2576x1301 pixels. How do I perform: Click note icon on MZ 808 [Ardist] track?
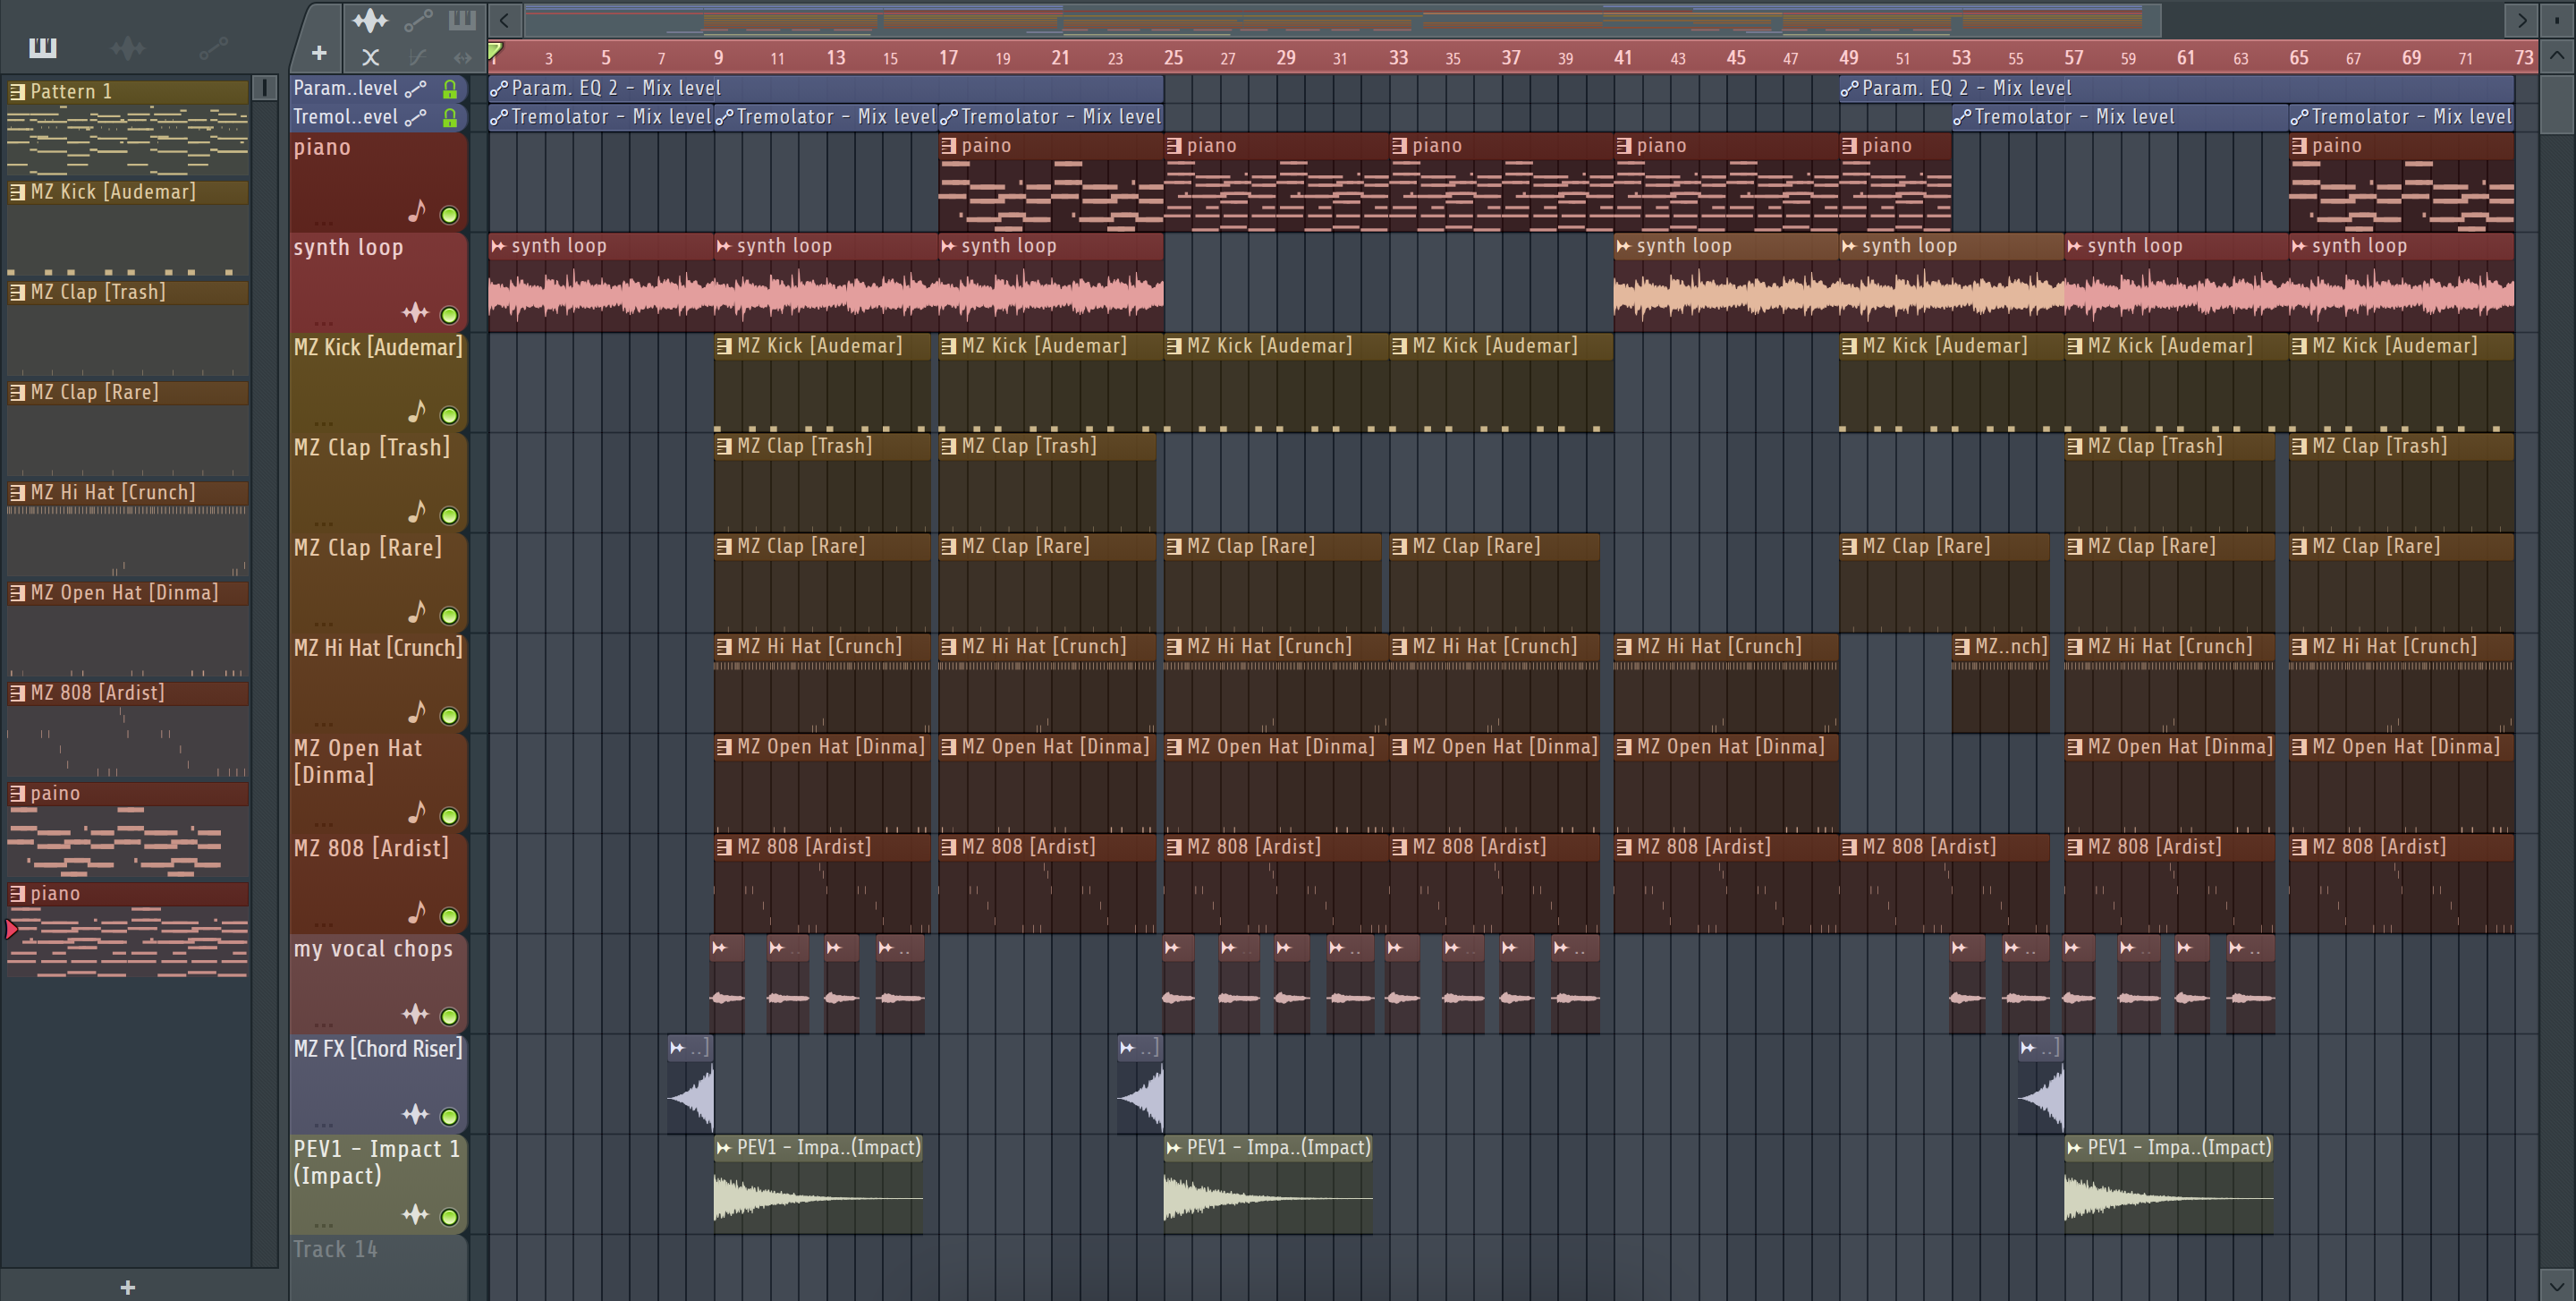(417, 912)
